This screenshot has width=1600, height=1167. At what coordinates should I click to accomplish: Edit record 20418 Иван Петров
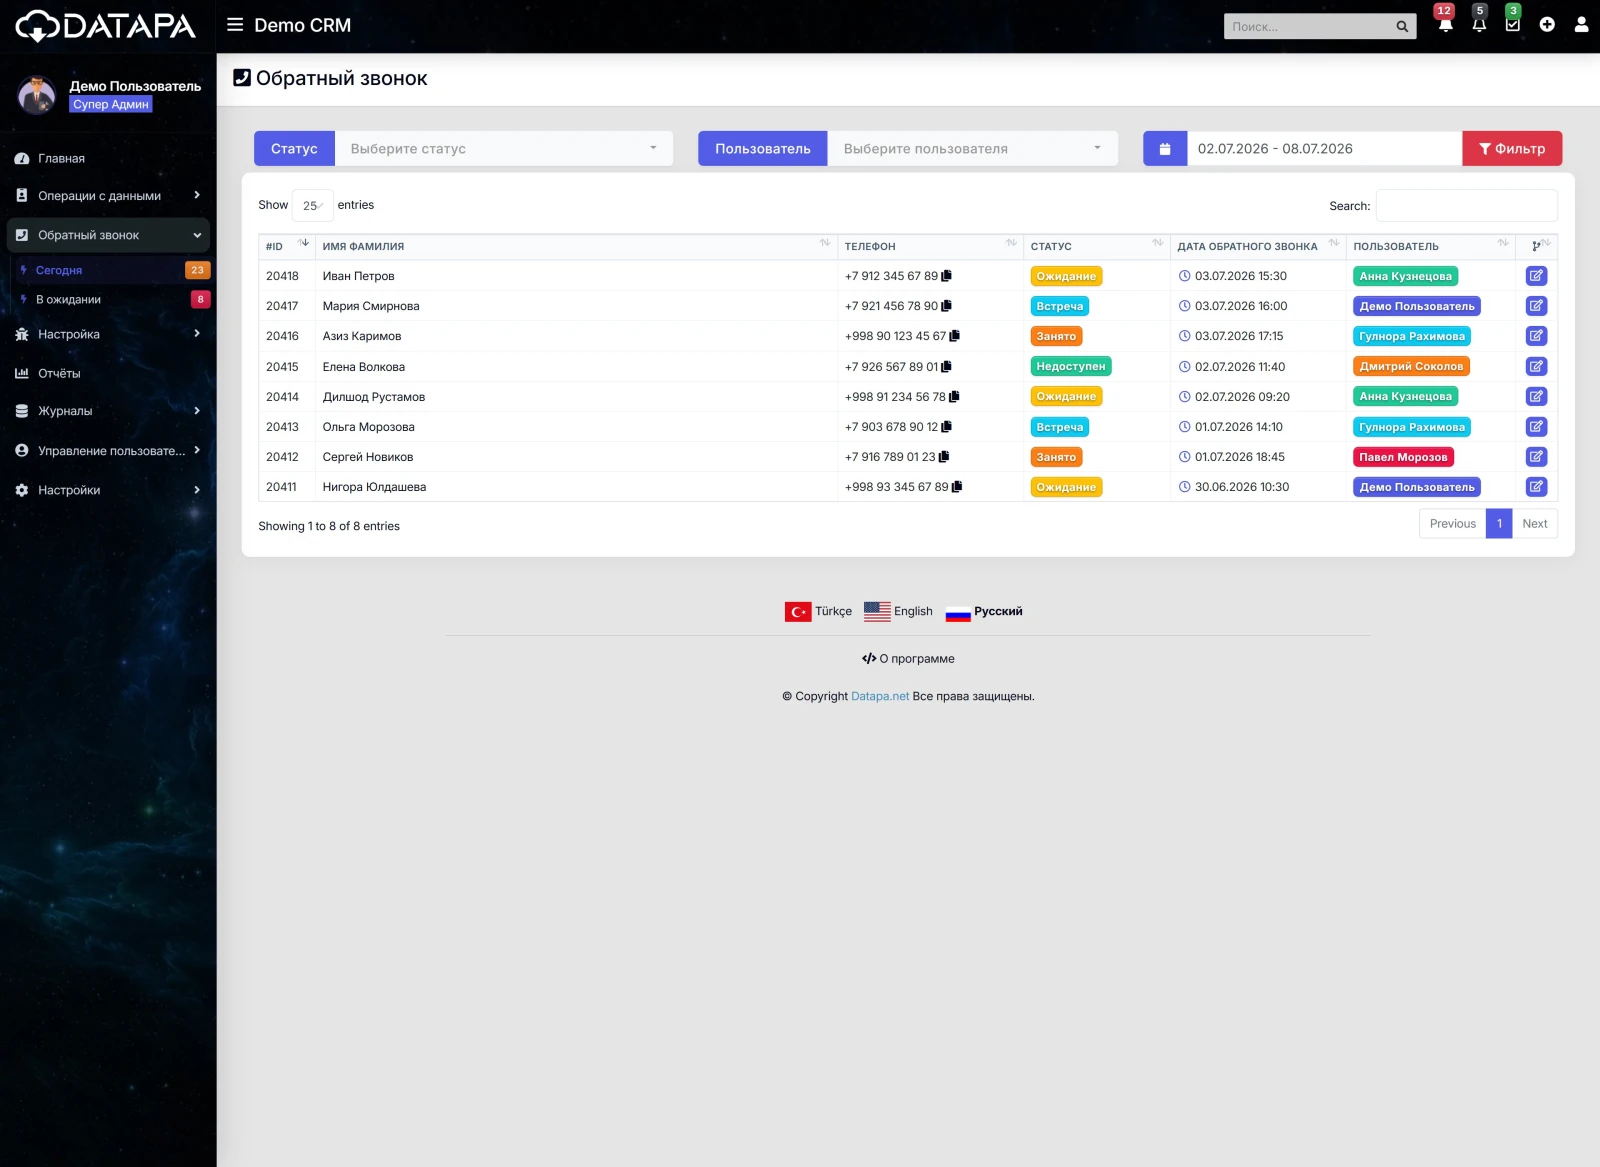pos(1536,276)
